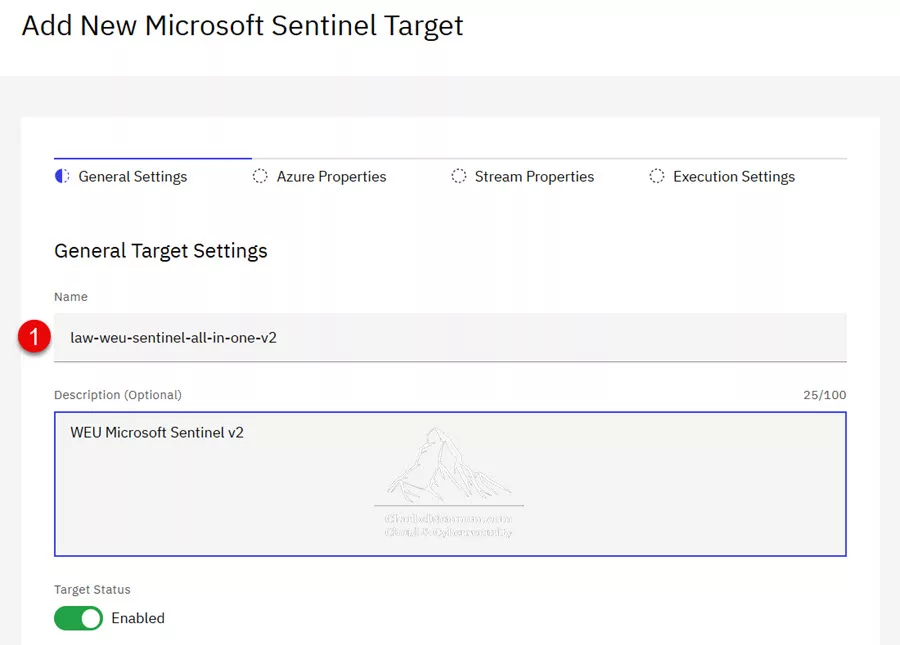Click inside the Description text area
Viewport: 900px width, 645px height.
[450, 484]
